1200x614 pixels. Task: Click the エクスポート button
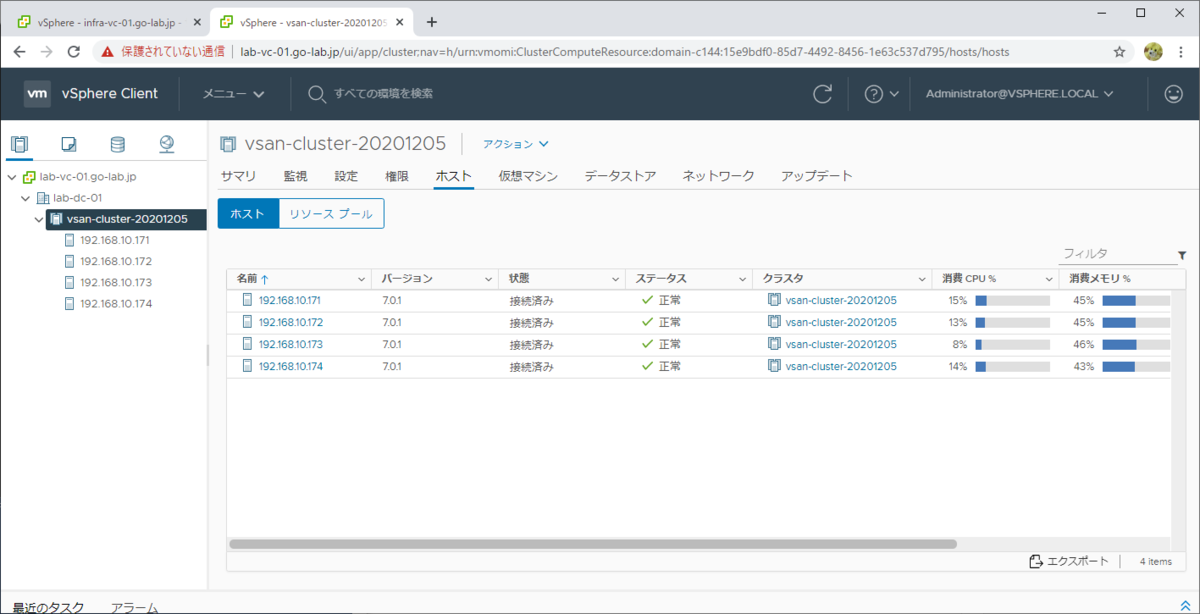[x=1069, y=561]
